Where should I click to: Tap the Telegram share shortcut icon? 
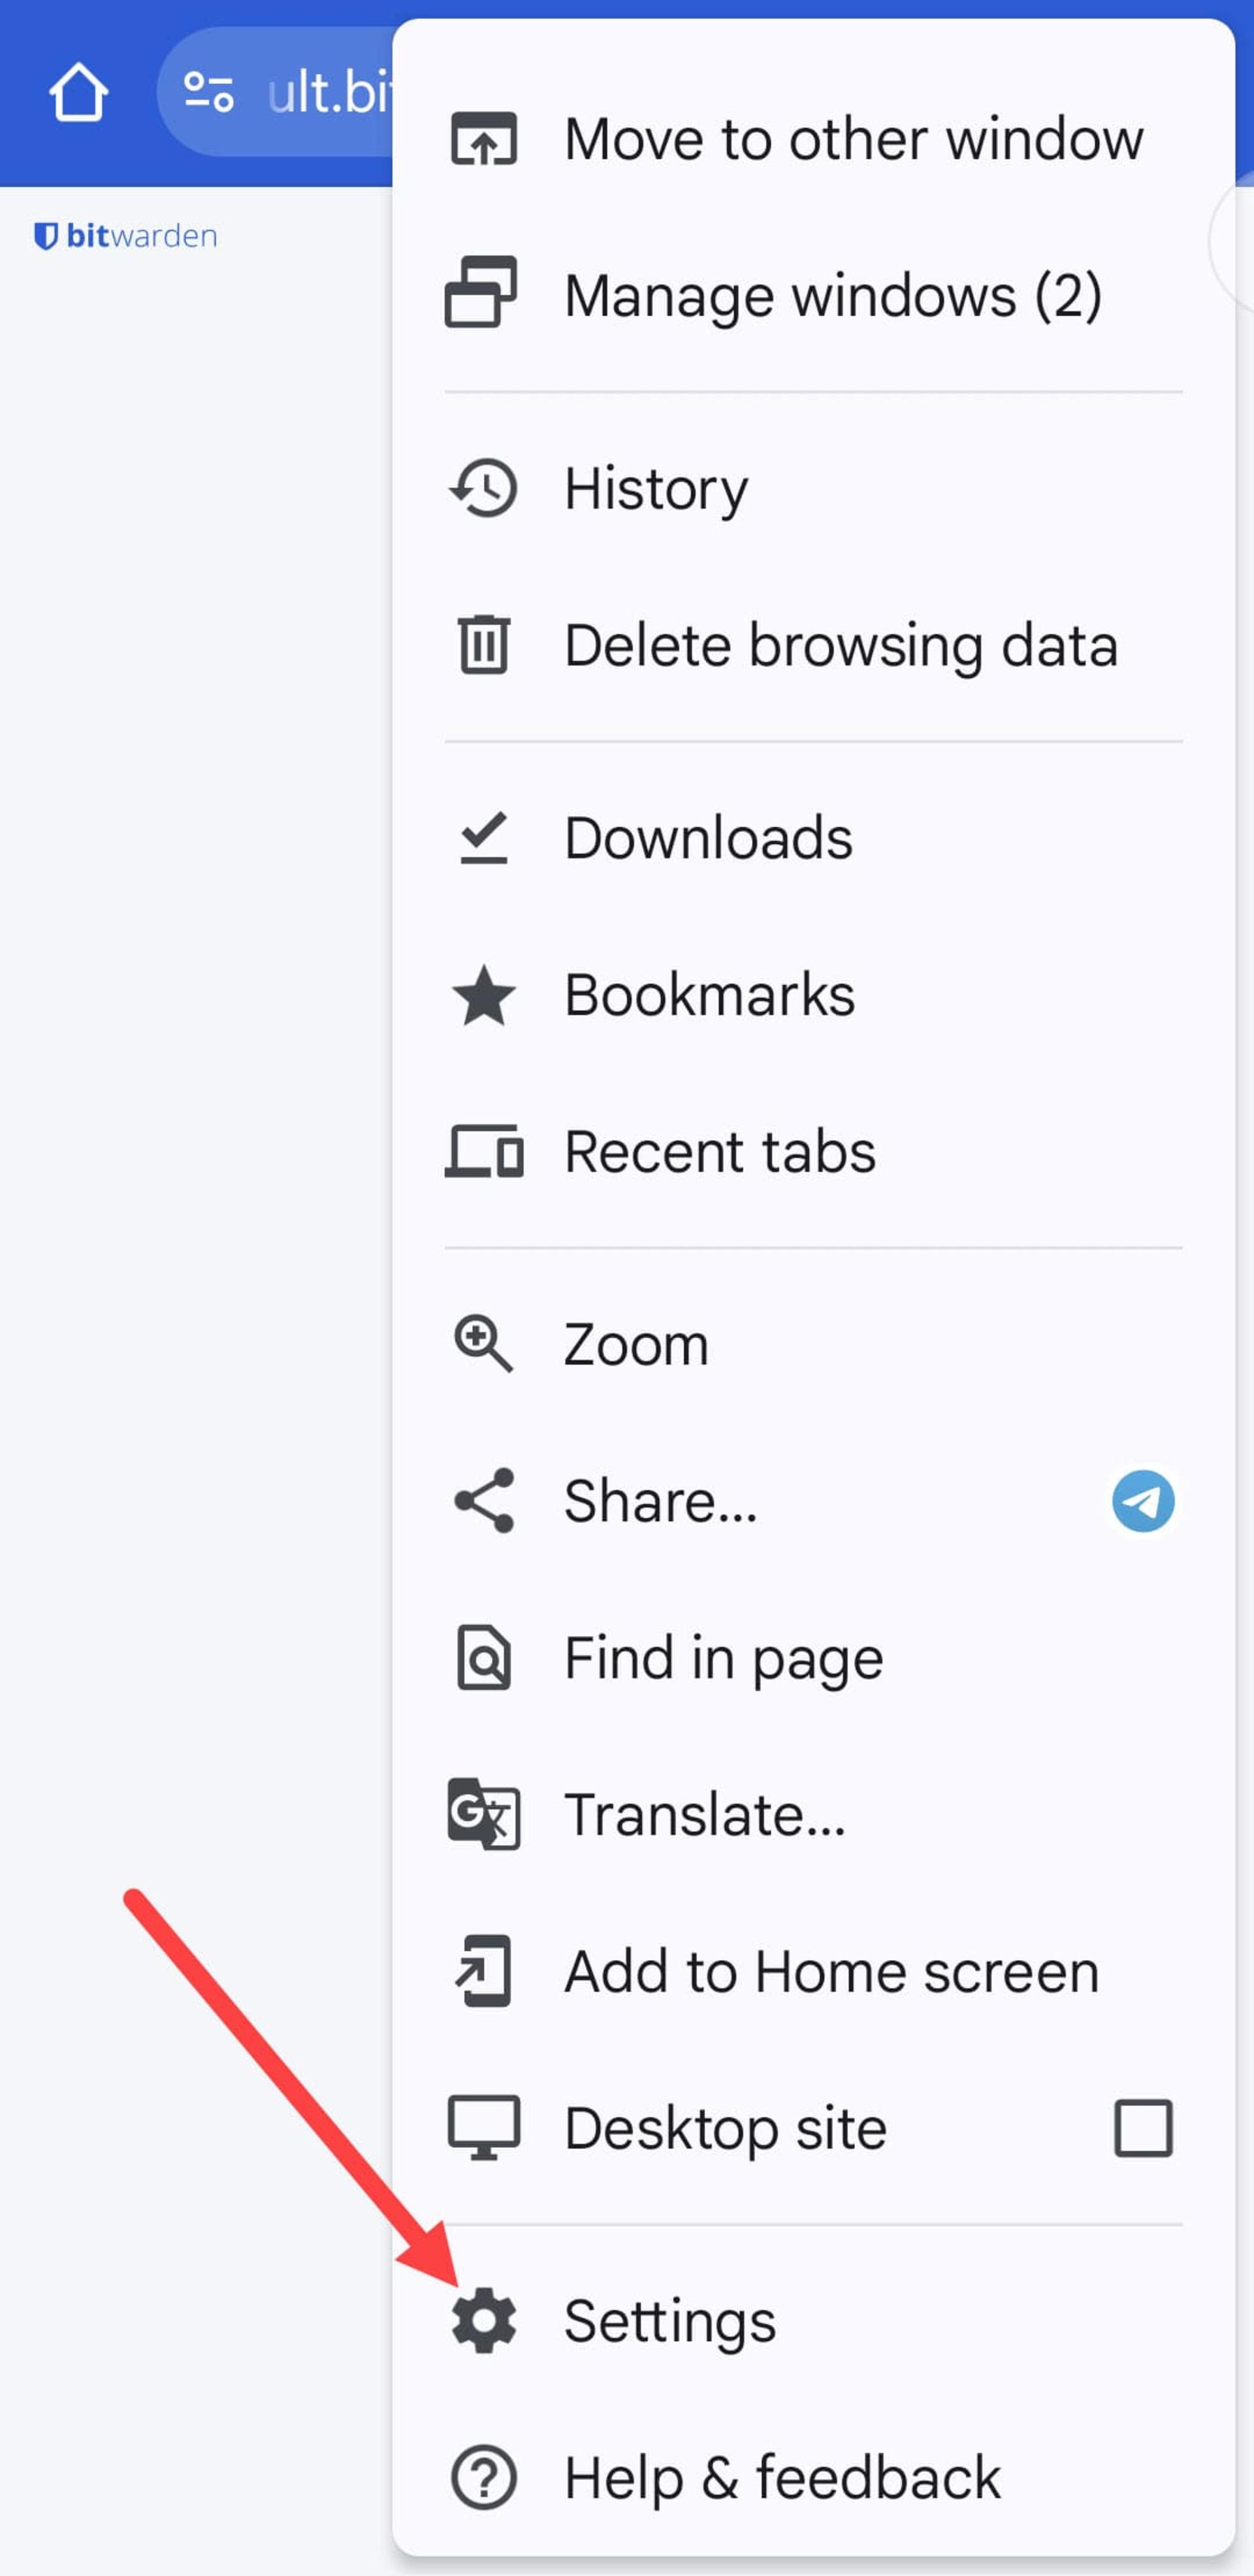1143,1500
